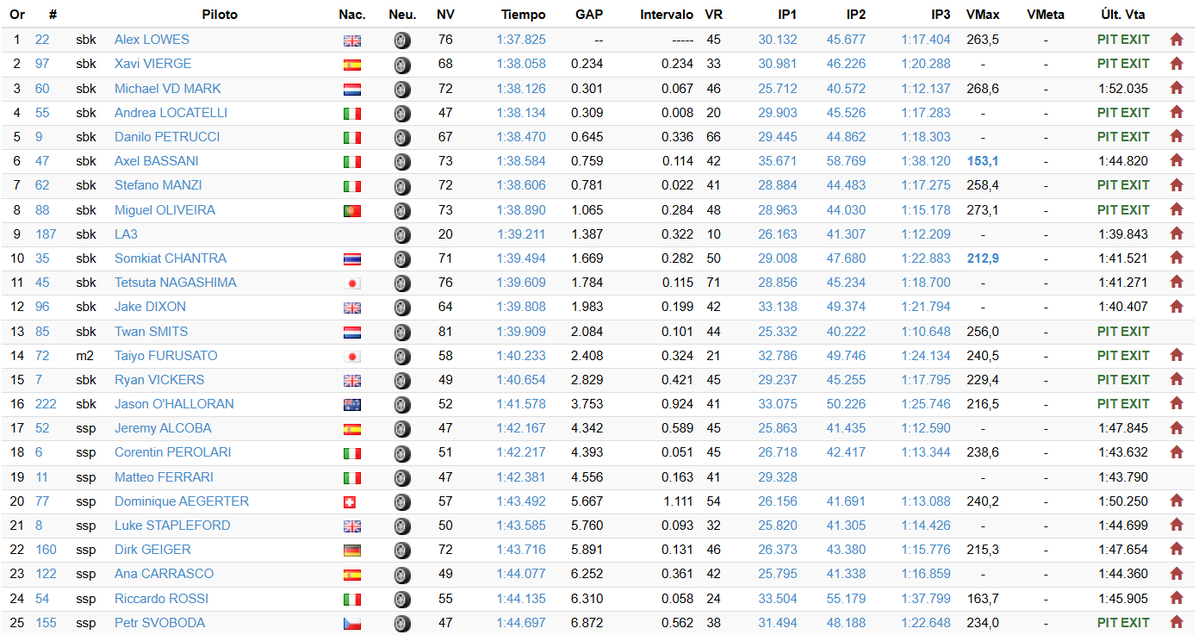
Task: Click highlighted VMax value 212,9
Action: (983, 259)
